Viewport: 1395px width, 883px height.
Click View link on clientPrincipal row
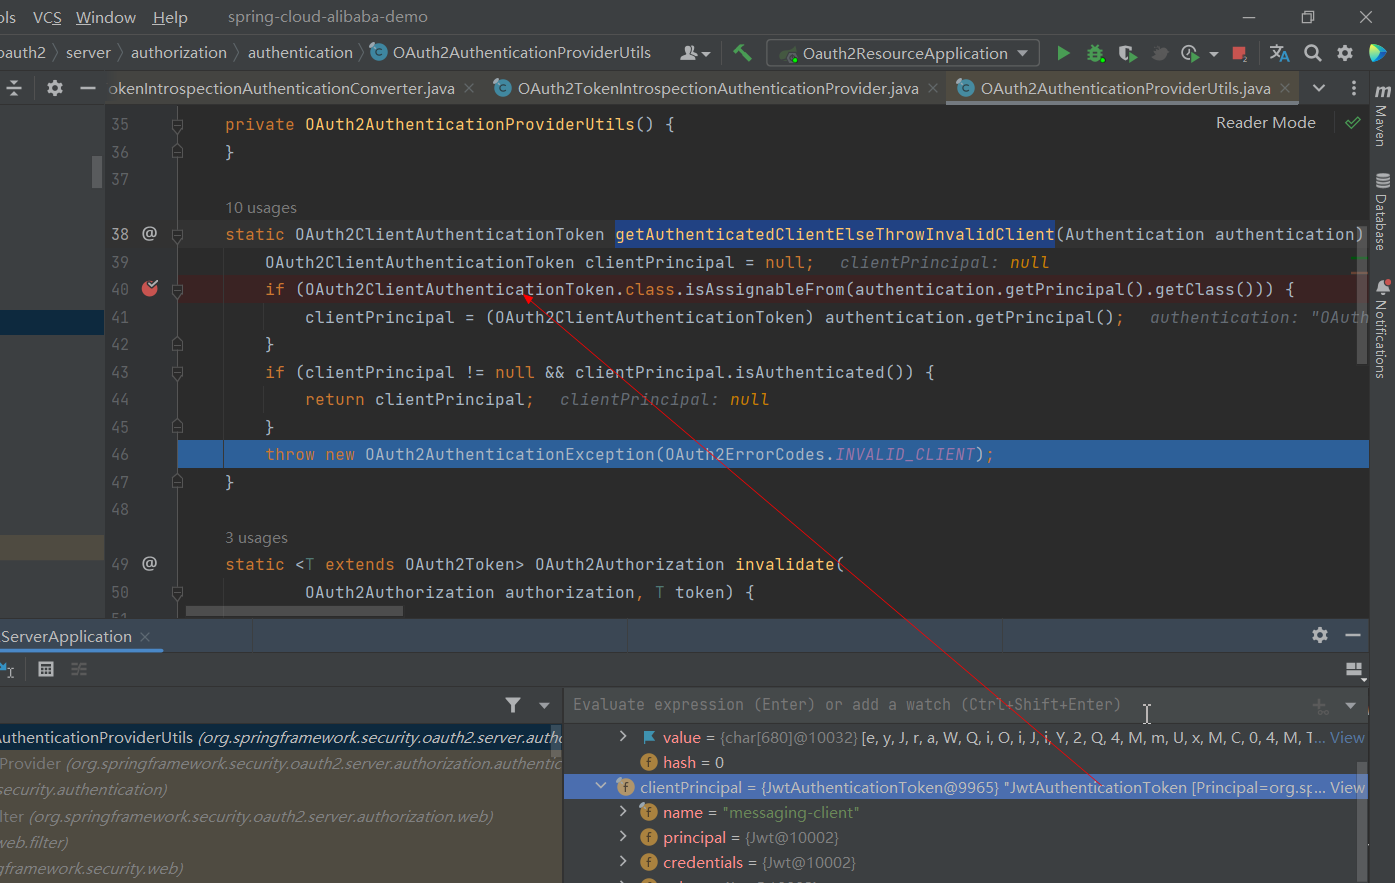1346,787
